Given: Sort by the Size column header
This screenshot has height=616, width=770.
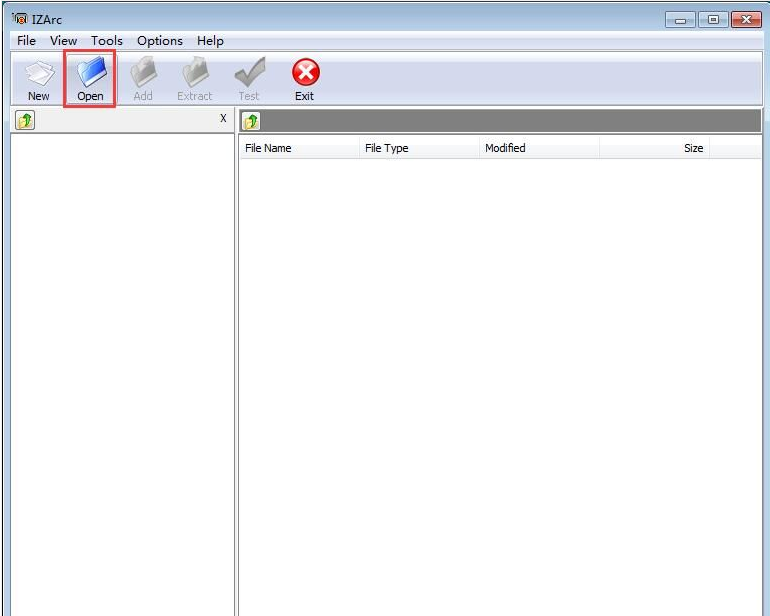Looking at the screenshot, I should 654,148.
